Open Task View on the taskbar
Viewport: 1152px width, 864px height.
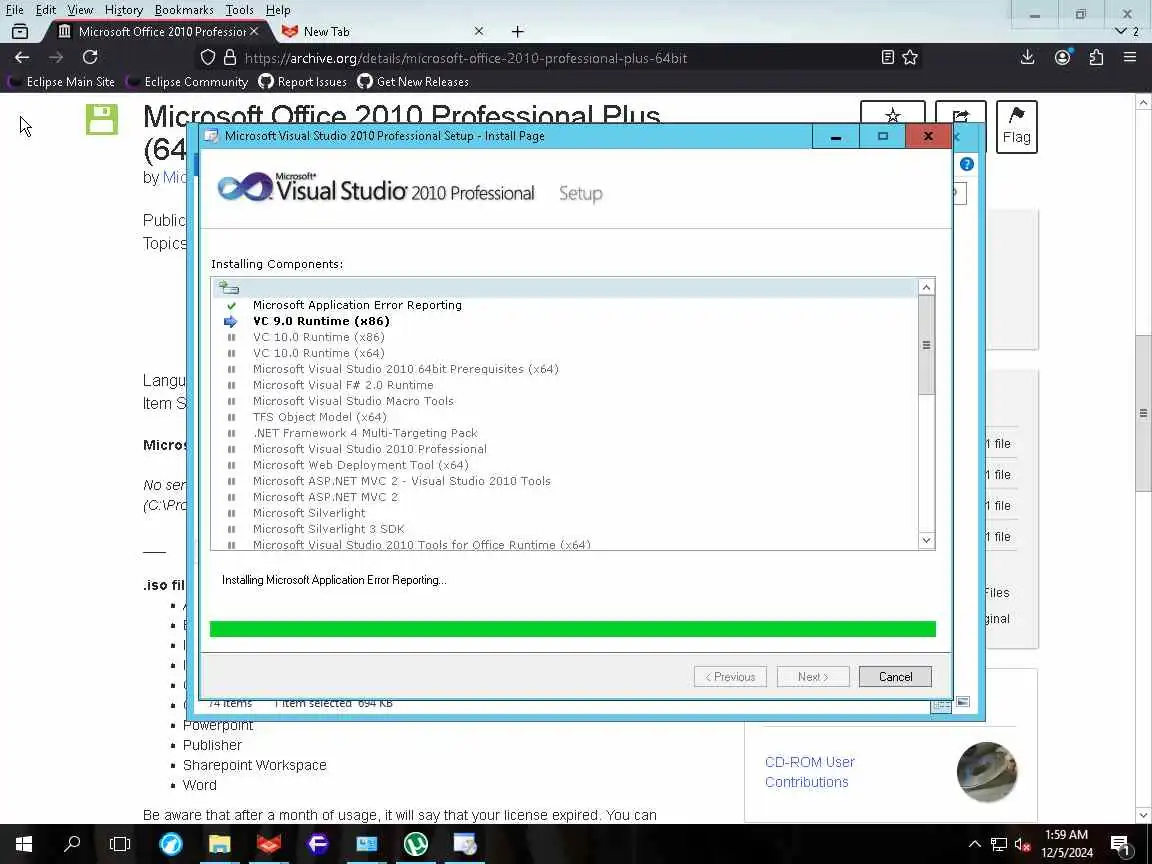[120, 843]
